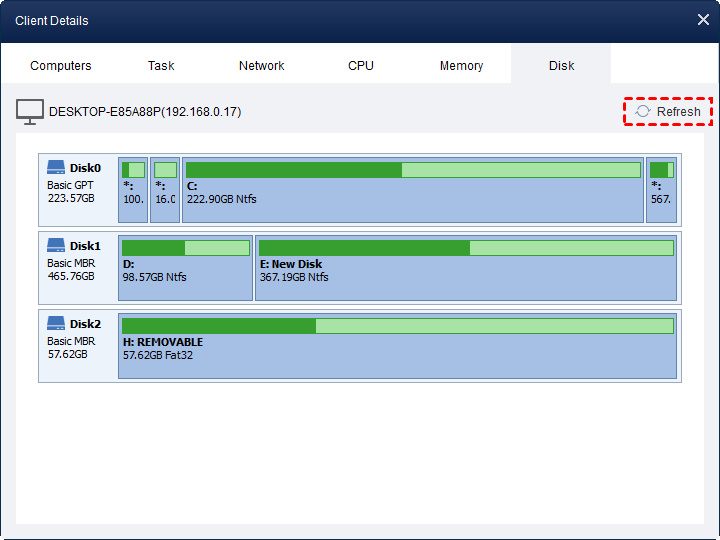This screenshot has width=720, height=540.
Task: Click the H: REMOVABLE usage bar
Action: 398,326
